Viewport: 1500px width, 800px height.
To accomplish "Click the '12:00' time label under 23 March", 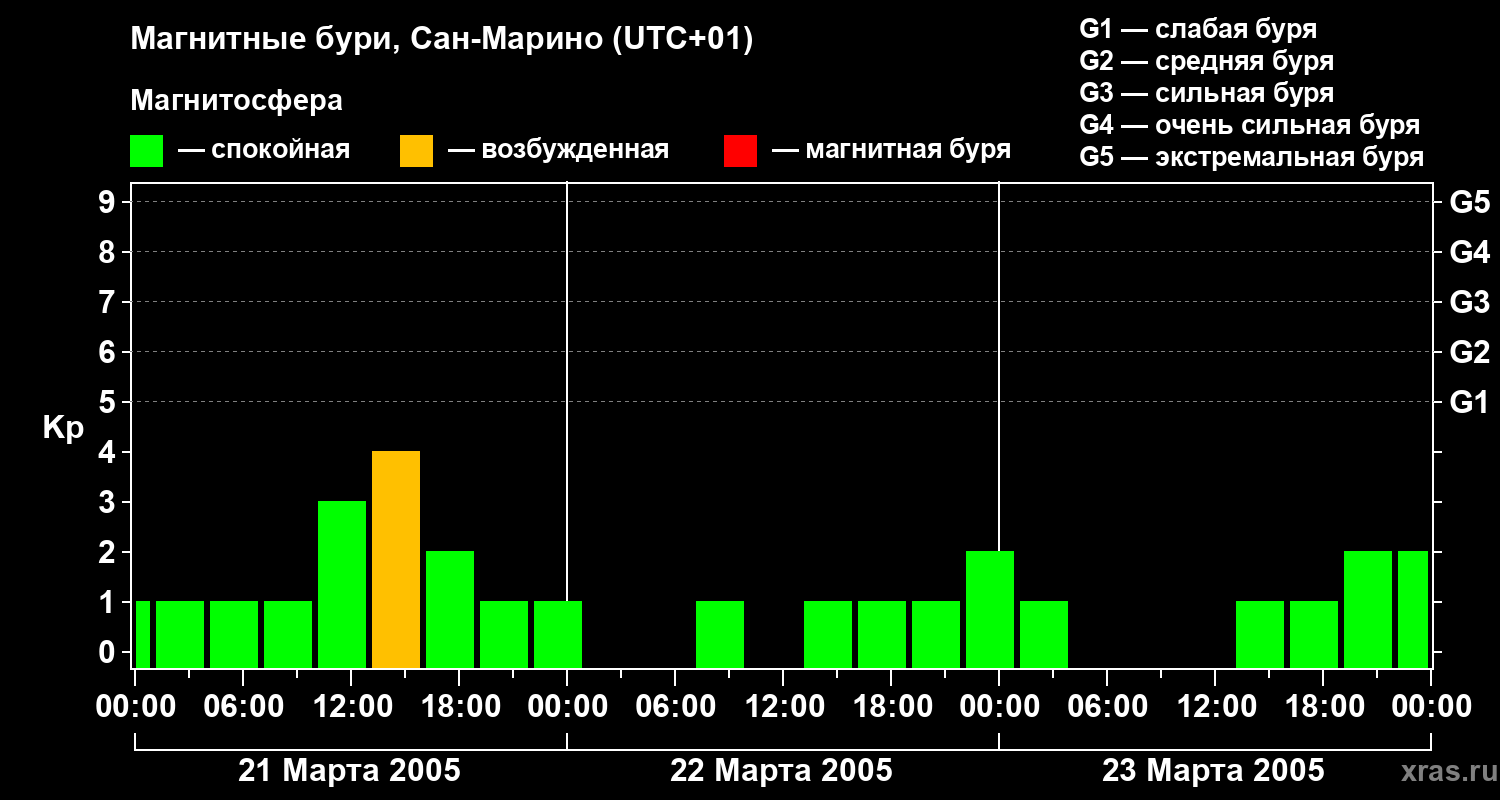I will [x=1215, y=706].
